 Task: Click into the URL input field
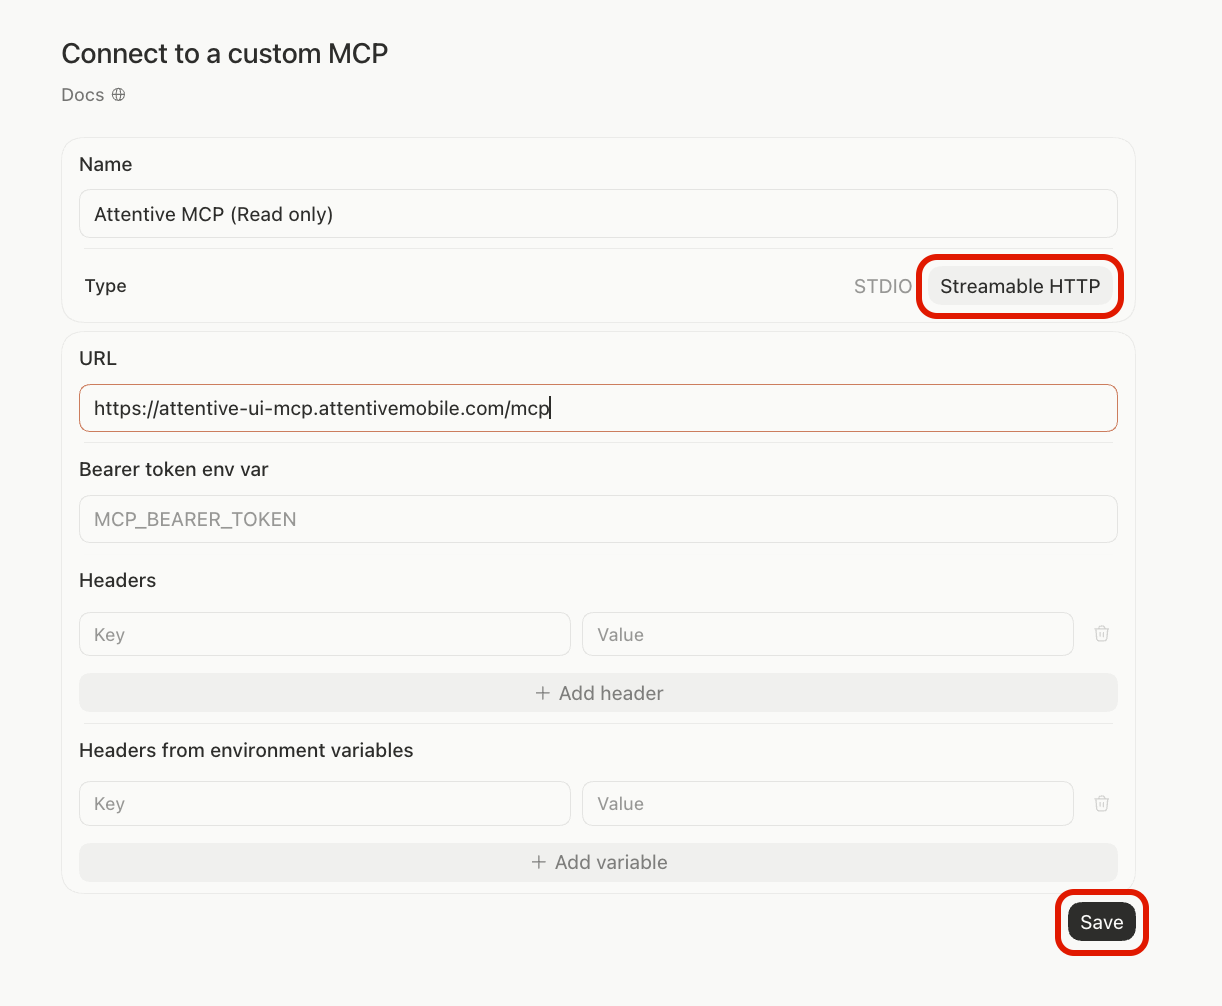pyautogui.click(x=598, y=408)
